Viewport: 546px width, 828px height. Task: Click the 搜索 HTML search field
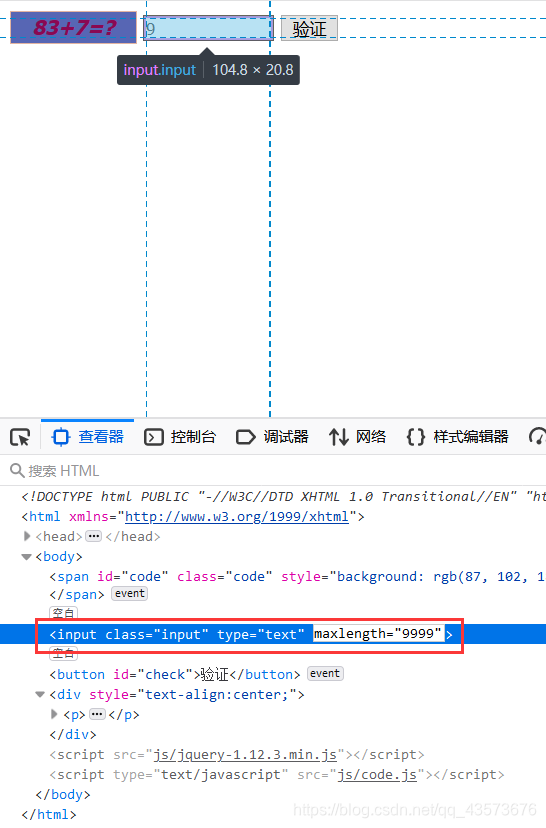(273, 471)
